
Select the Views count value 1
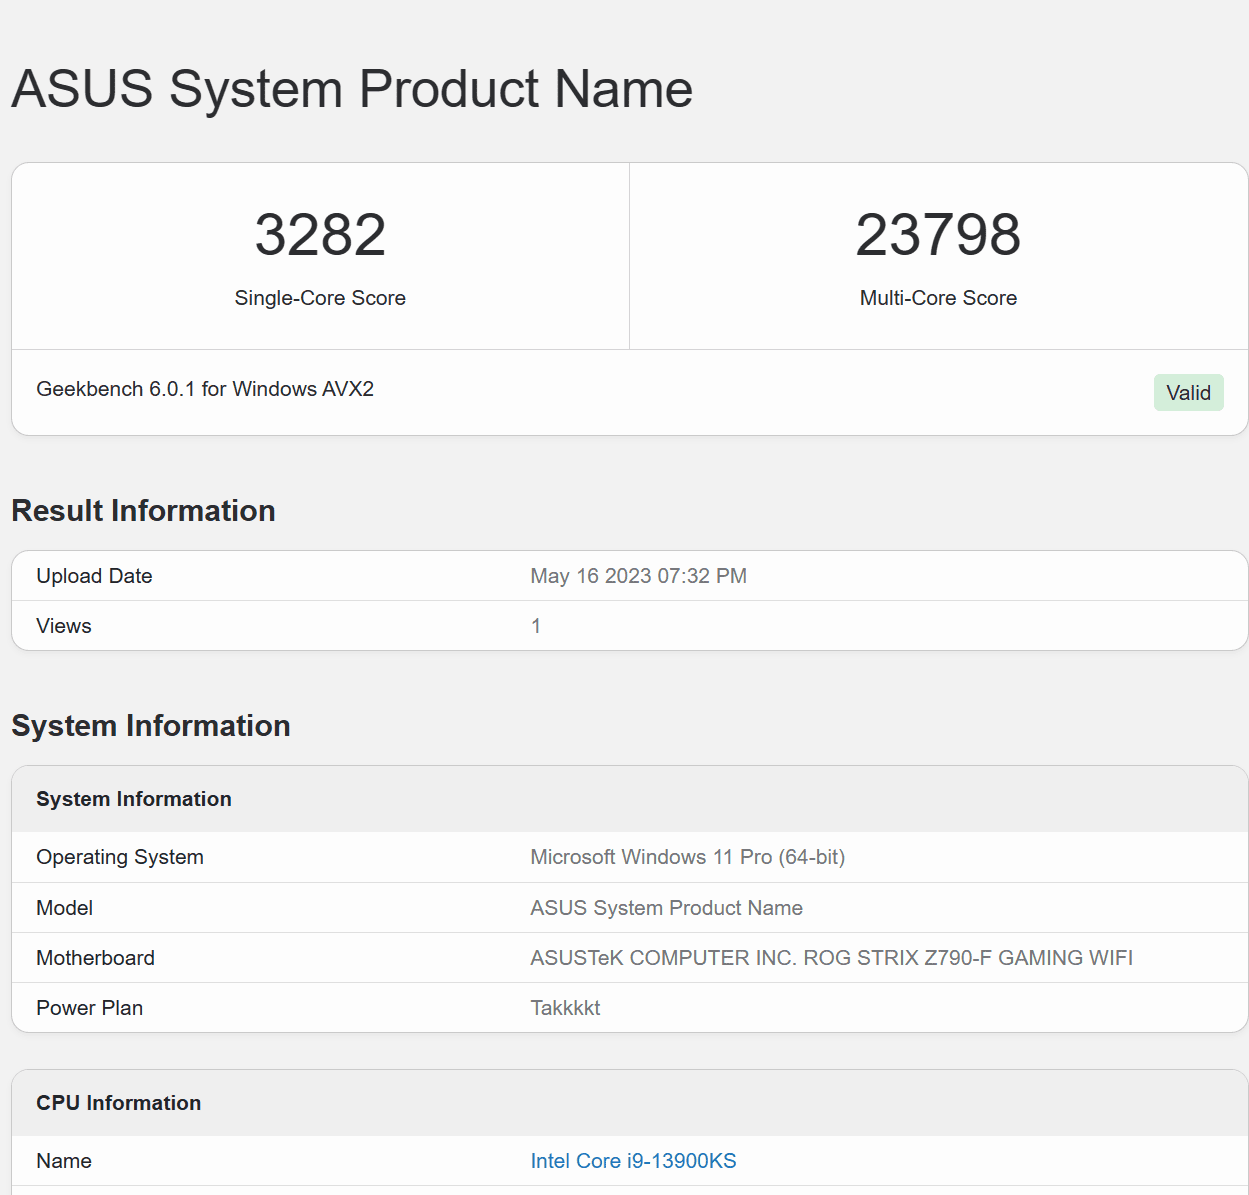click(536, 626)
